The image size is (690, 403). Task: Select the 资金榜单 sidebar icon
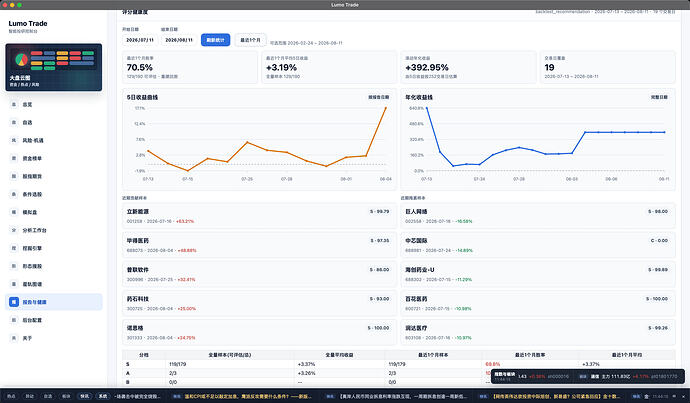14,158
